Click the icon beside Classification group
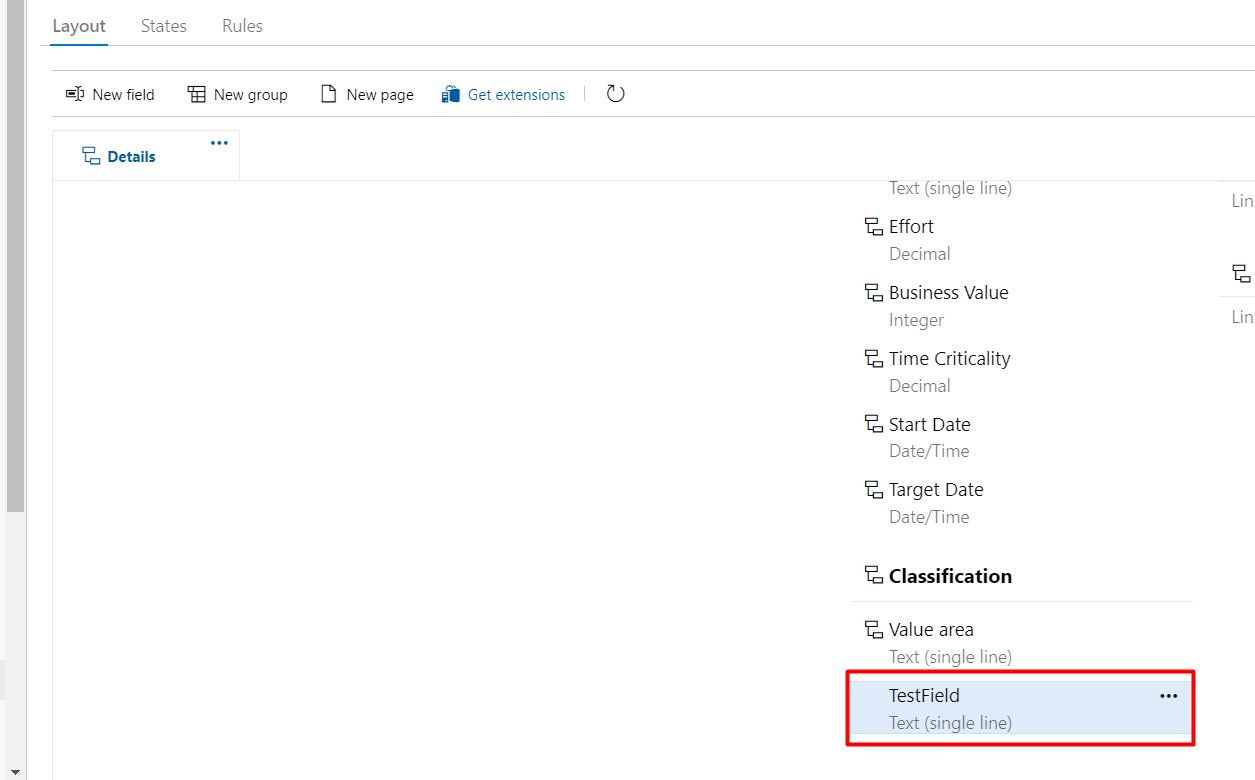The image size is (1255, 780). (874, 576)
